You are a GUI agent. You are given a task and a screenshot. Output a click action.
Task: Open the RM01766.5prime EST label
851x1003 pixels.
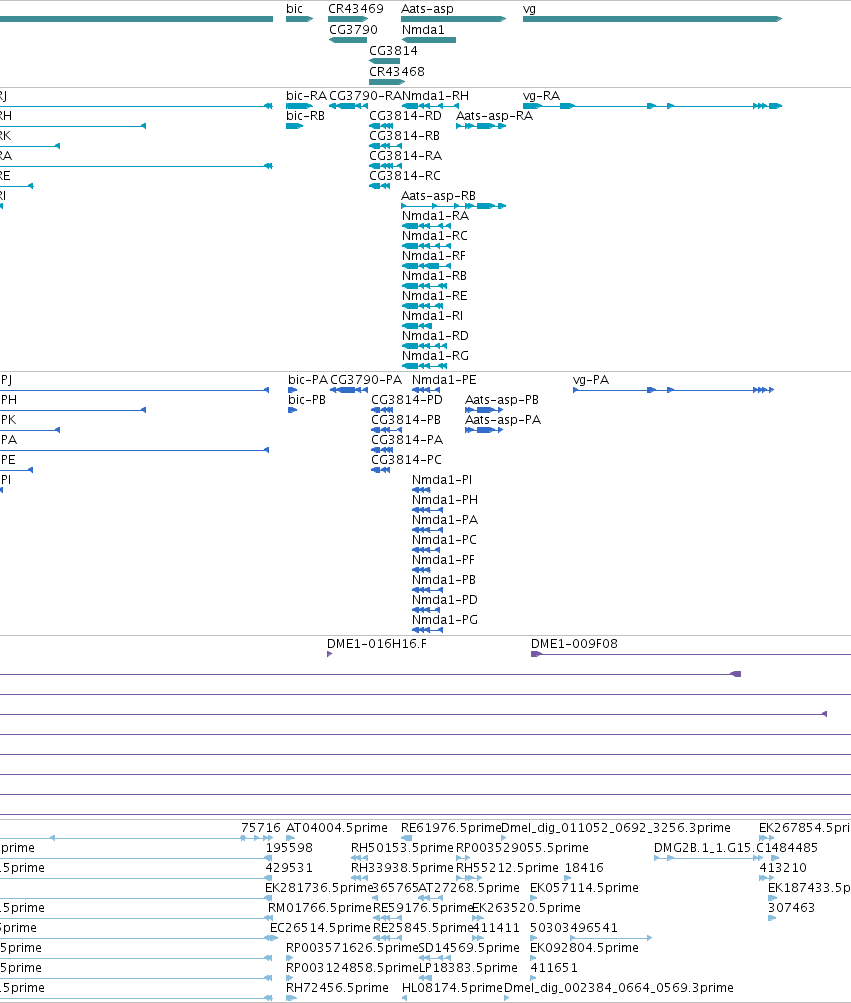pyautogui.click(x=319, y=908)
